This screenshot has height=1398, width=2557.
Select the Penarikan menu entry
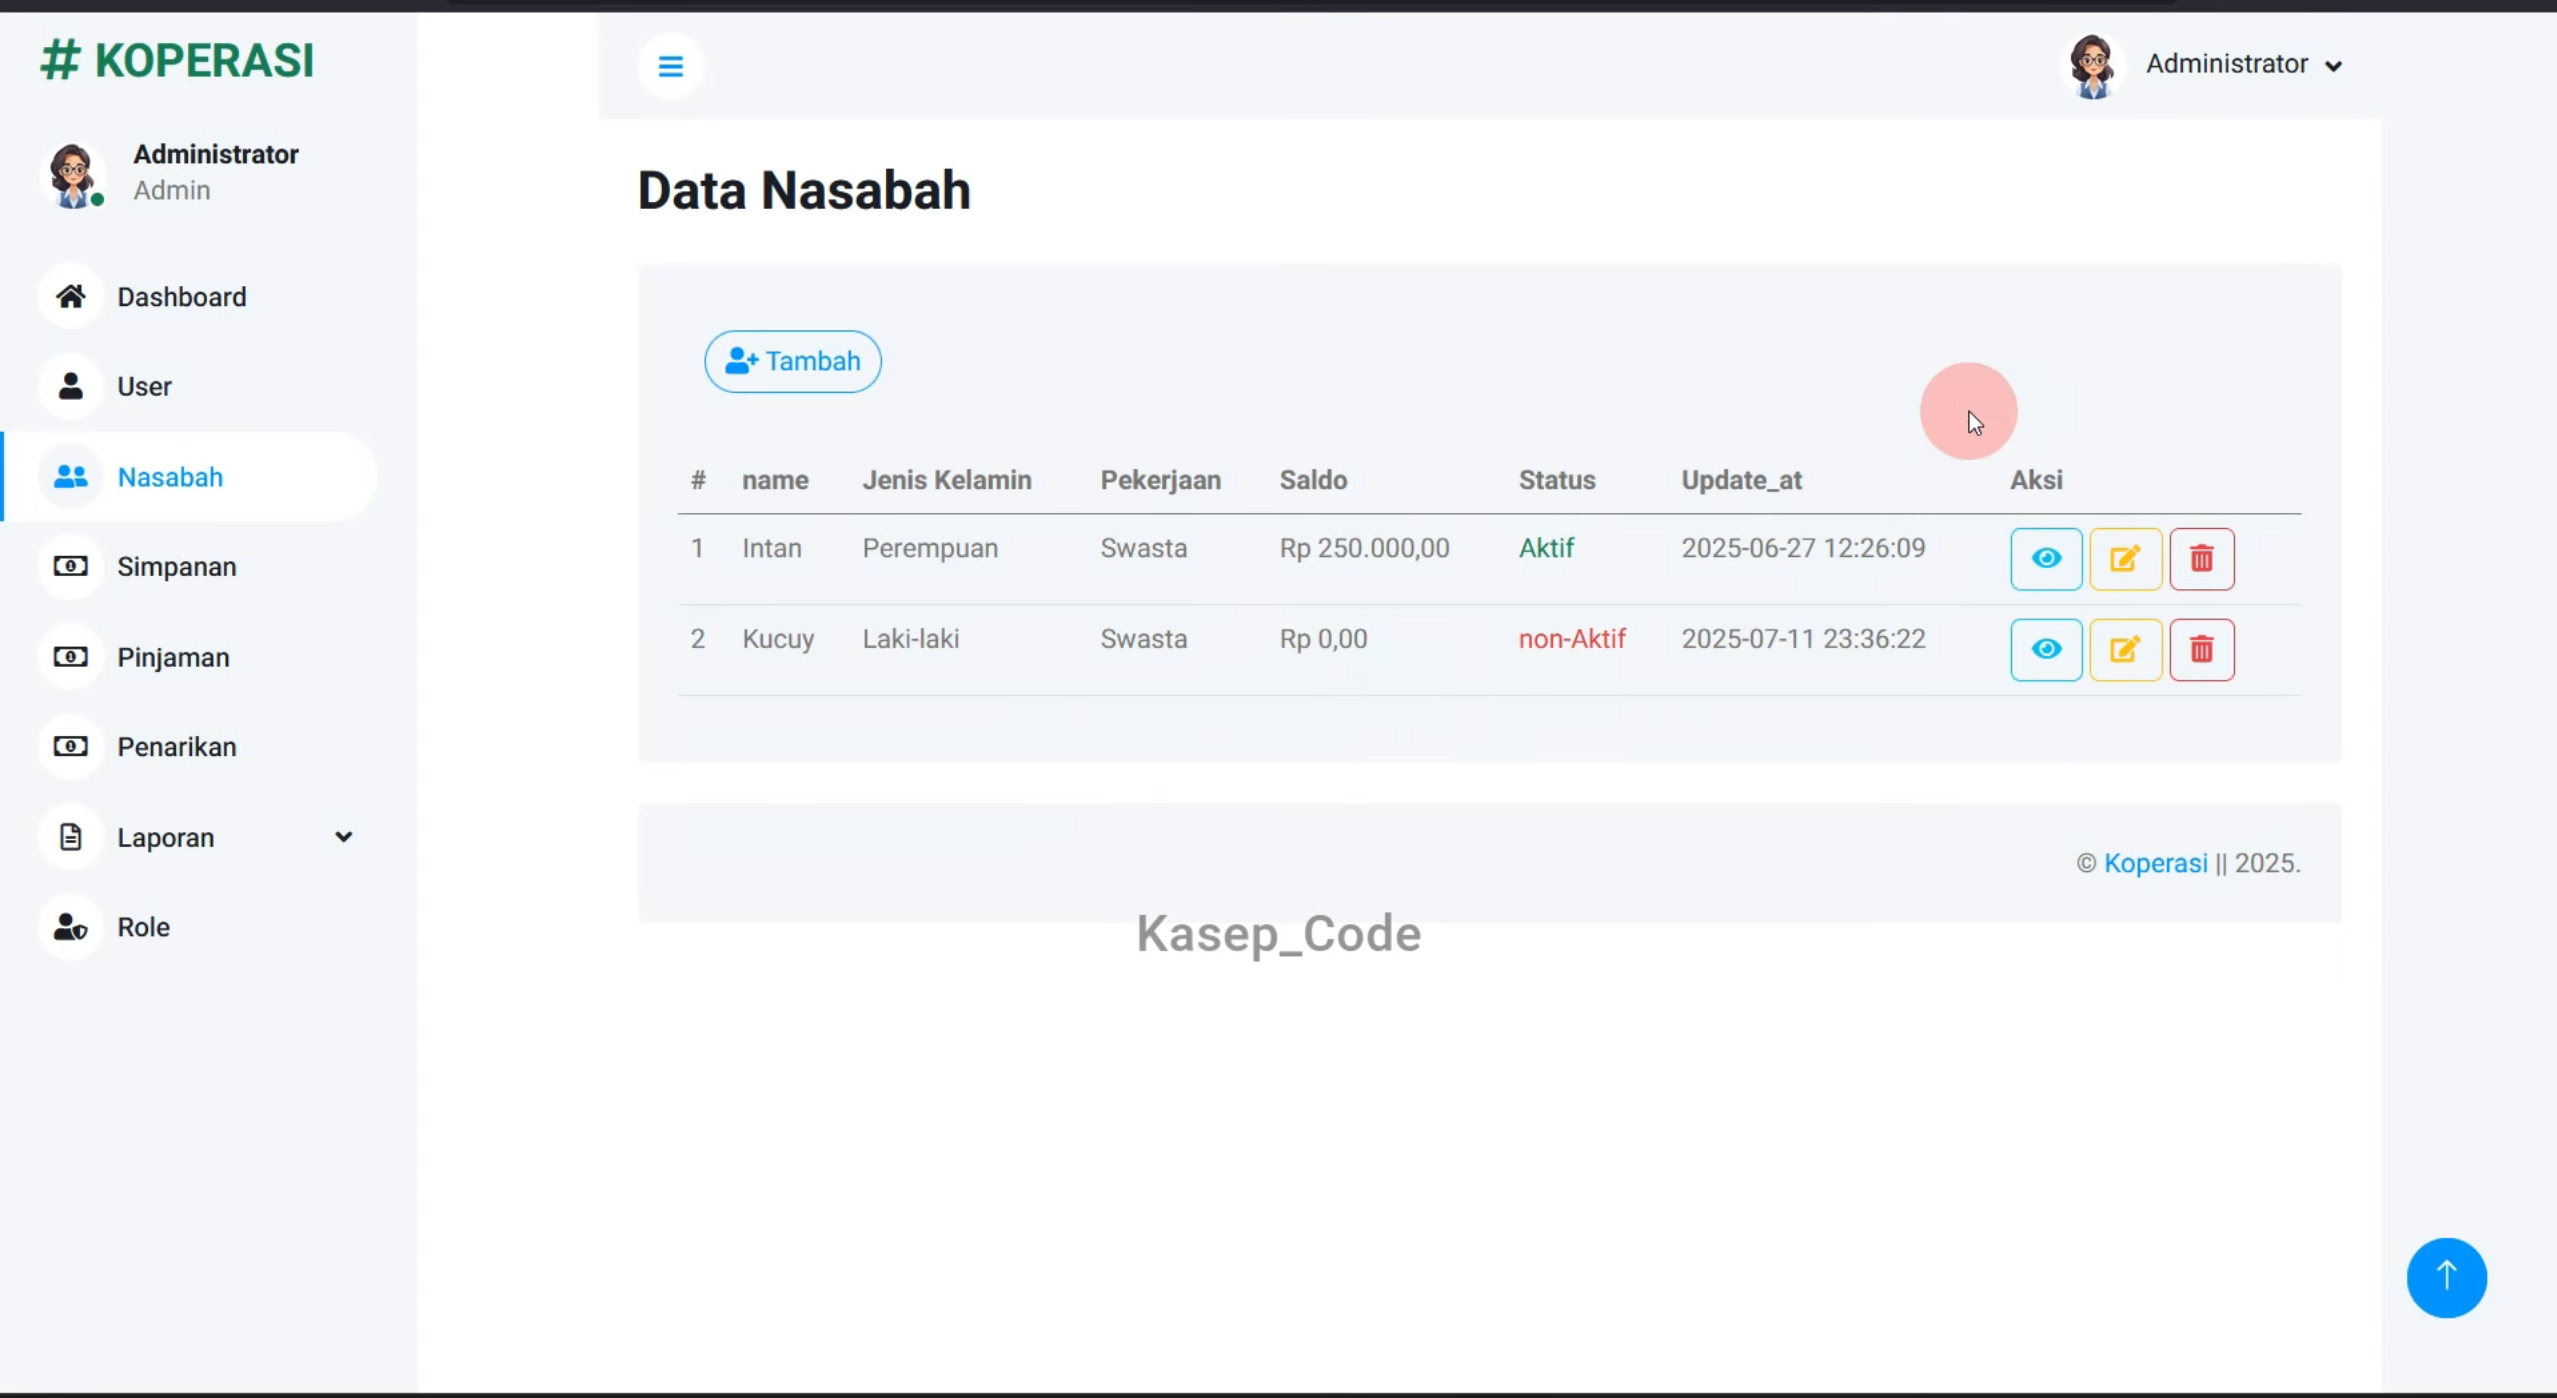coord(177,747)
